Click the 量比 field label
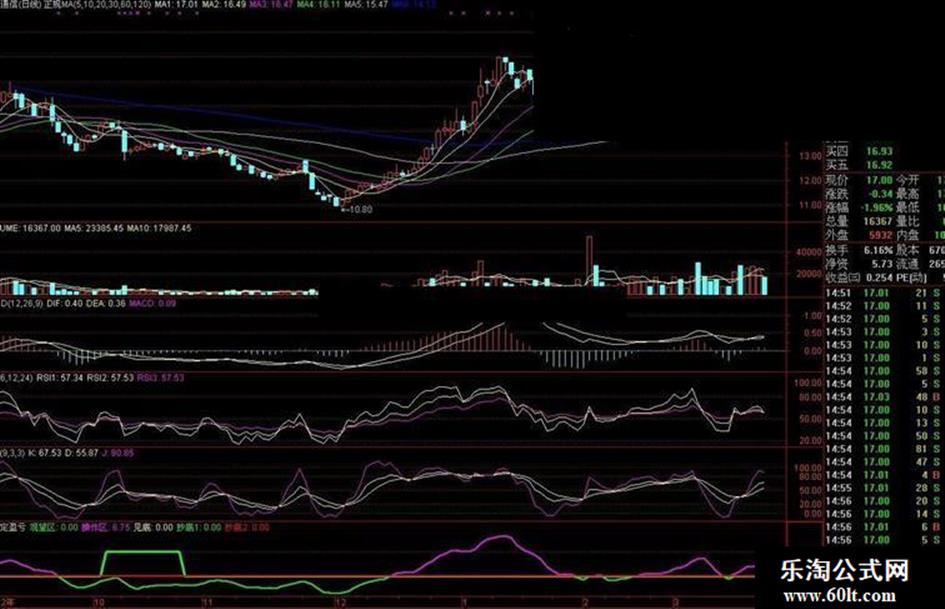This screenshot has height=609, width=945. pyautogui.click(x=908, y=221)
